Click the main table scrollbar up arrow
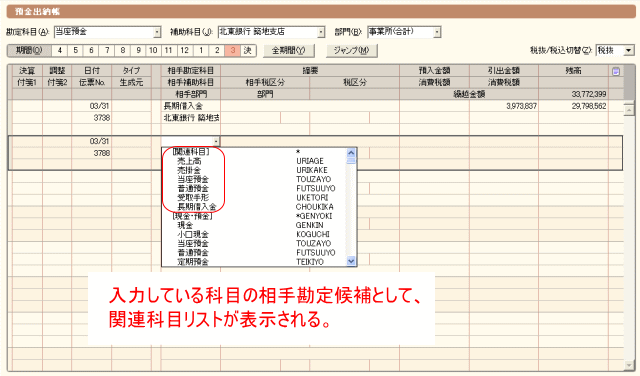Viewport: 640px width, 376px height. coord(629,110)
